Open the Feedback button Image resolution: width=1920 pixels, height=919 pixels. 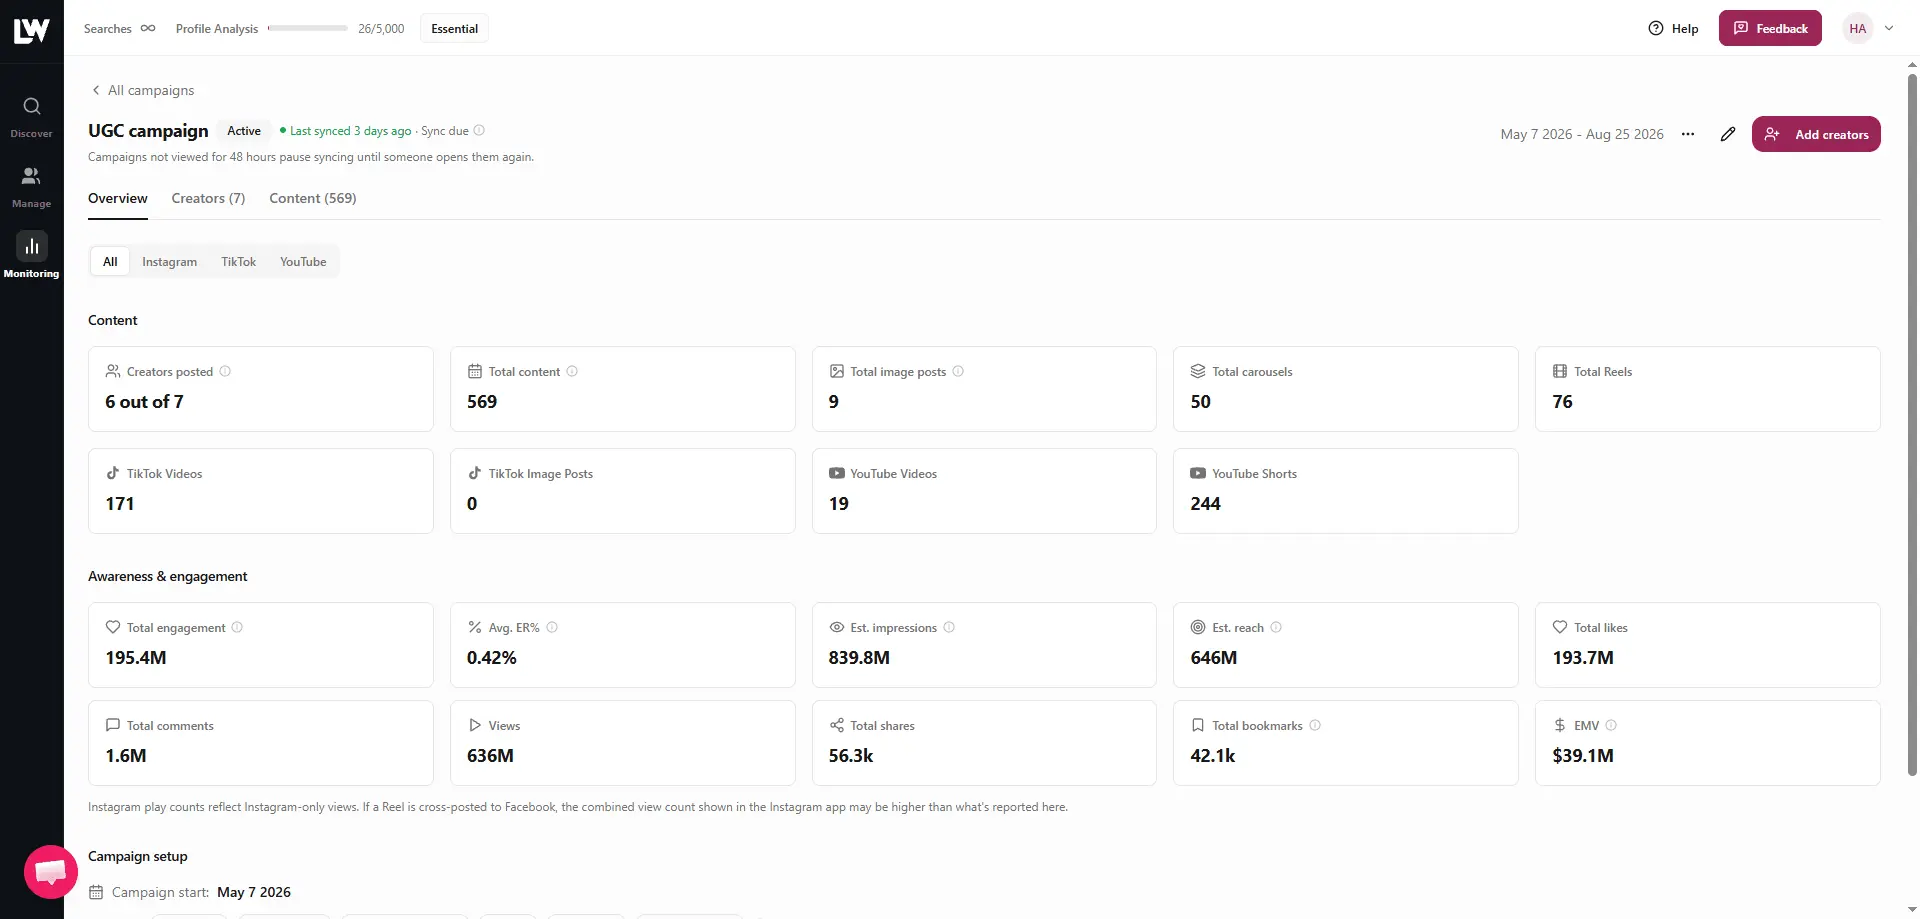click(x=1770, y=28)
